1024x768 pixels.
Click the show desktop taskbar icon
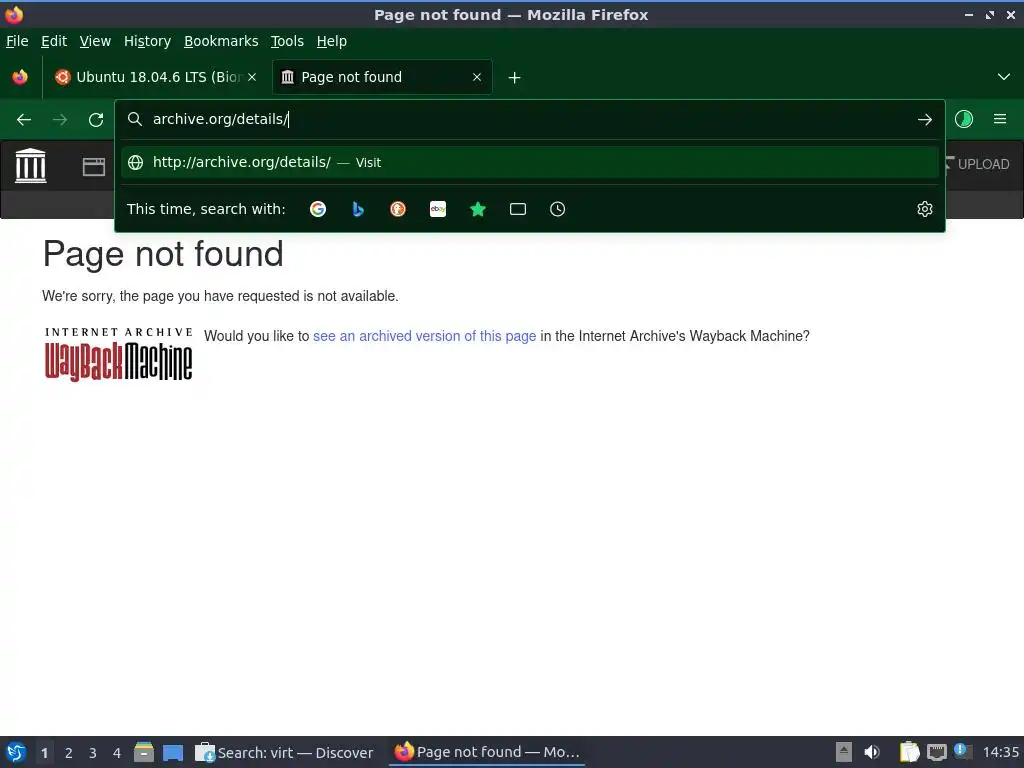(173, 753)
